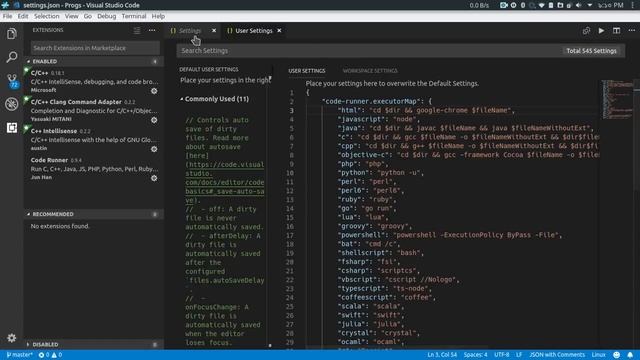Click the editor minimap preview
This screenshot has width=640, height=360.
[x=618, y=100]
